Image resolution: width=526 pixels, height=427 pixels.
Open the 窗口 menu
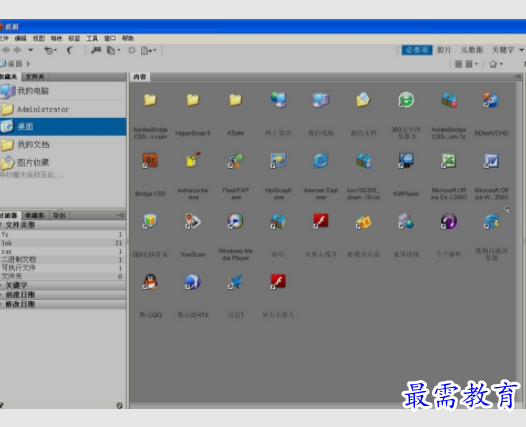tap(110, 38)
